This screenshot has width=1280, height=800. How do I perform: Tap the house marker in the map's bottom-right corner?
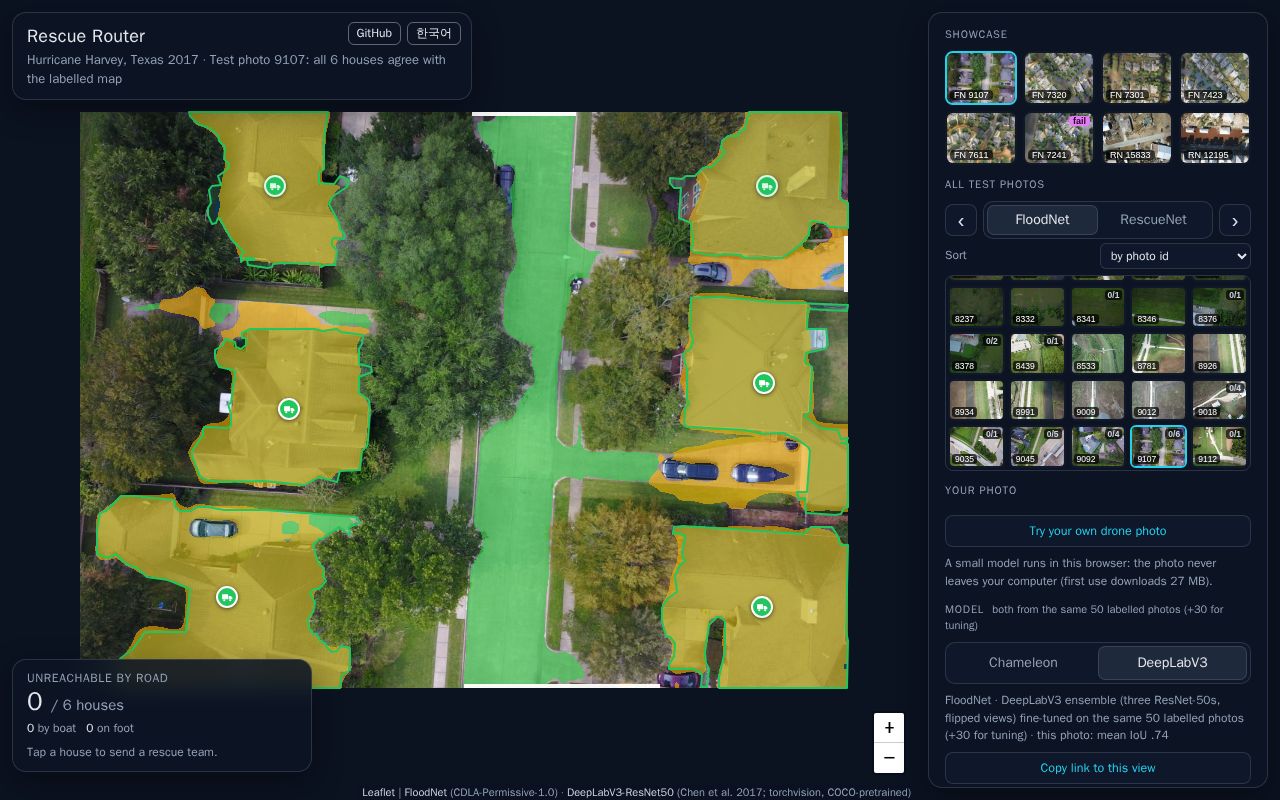coord(762,607)
